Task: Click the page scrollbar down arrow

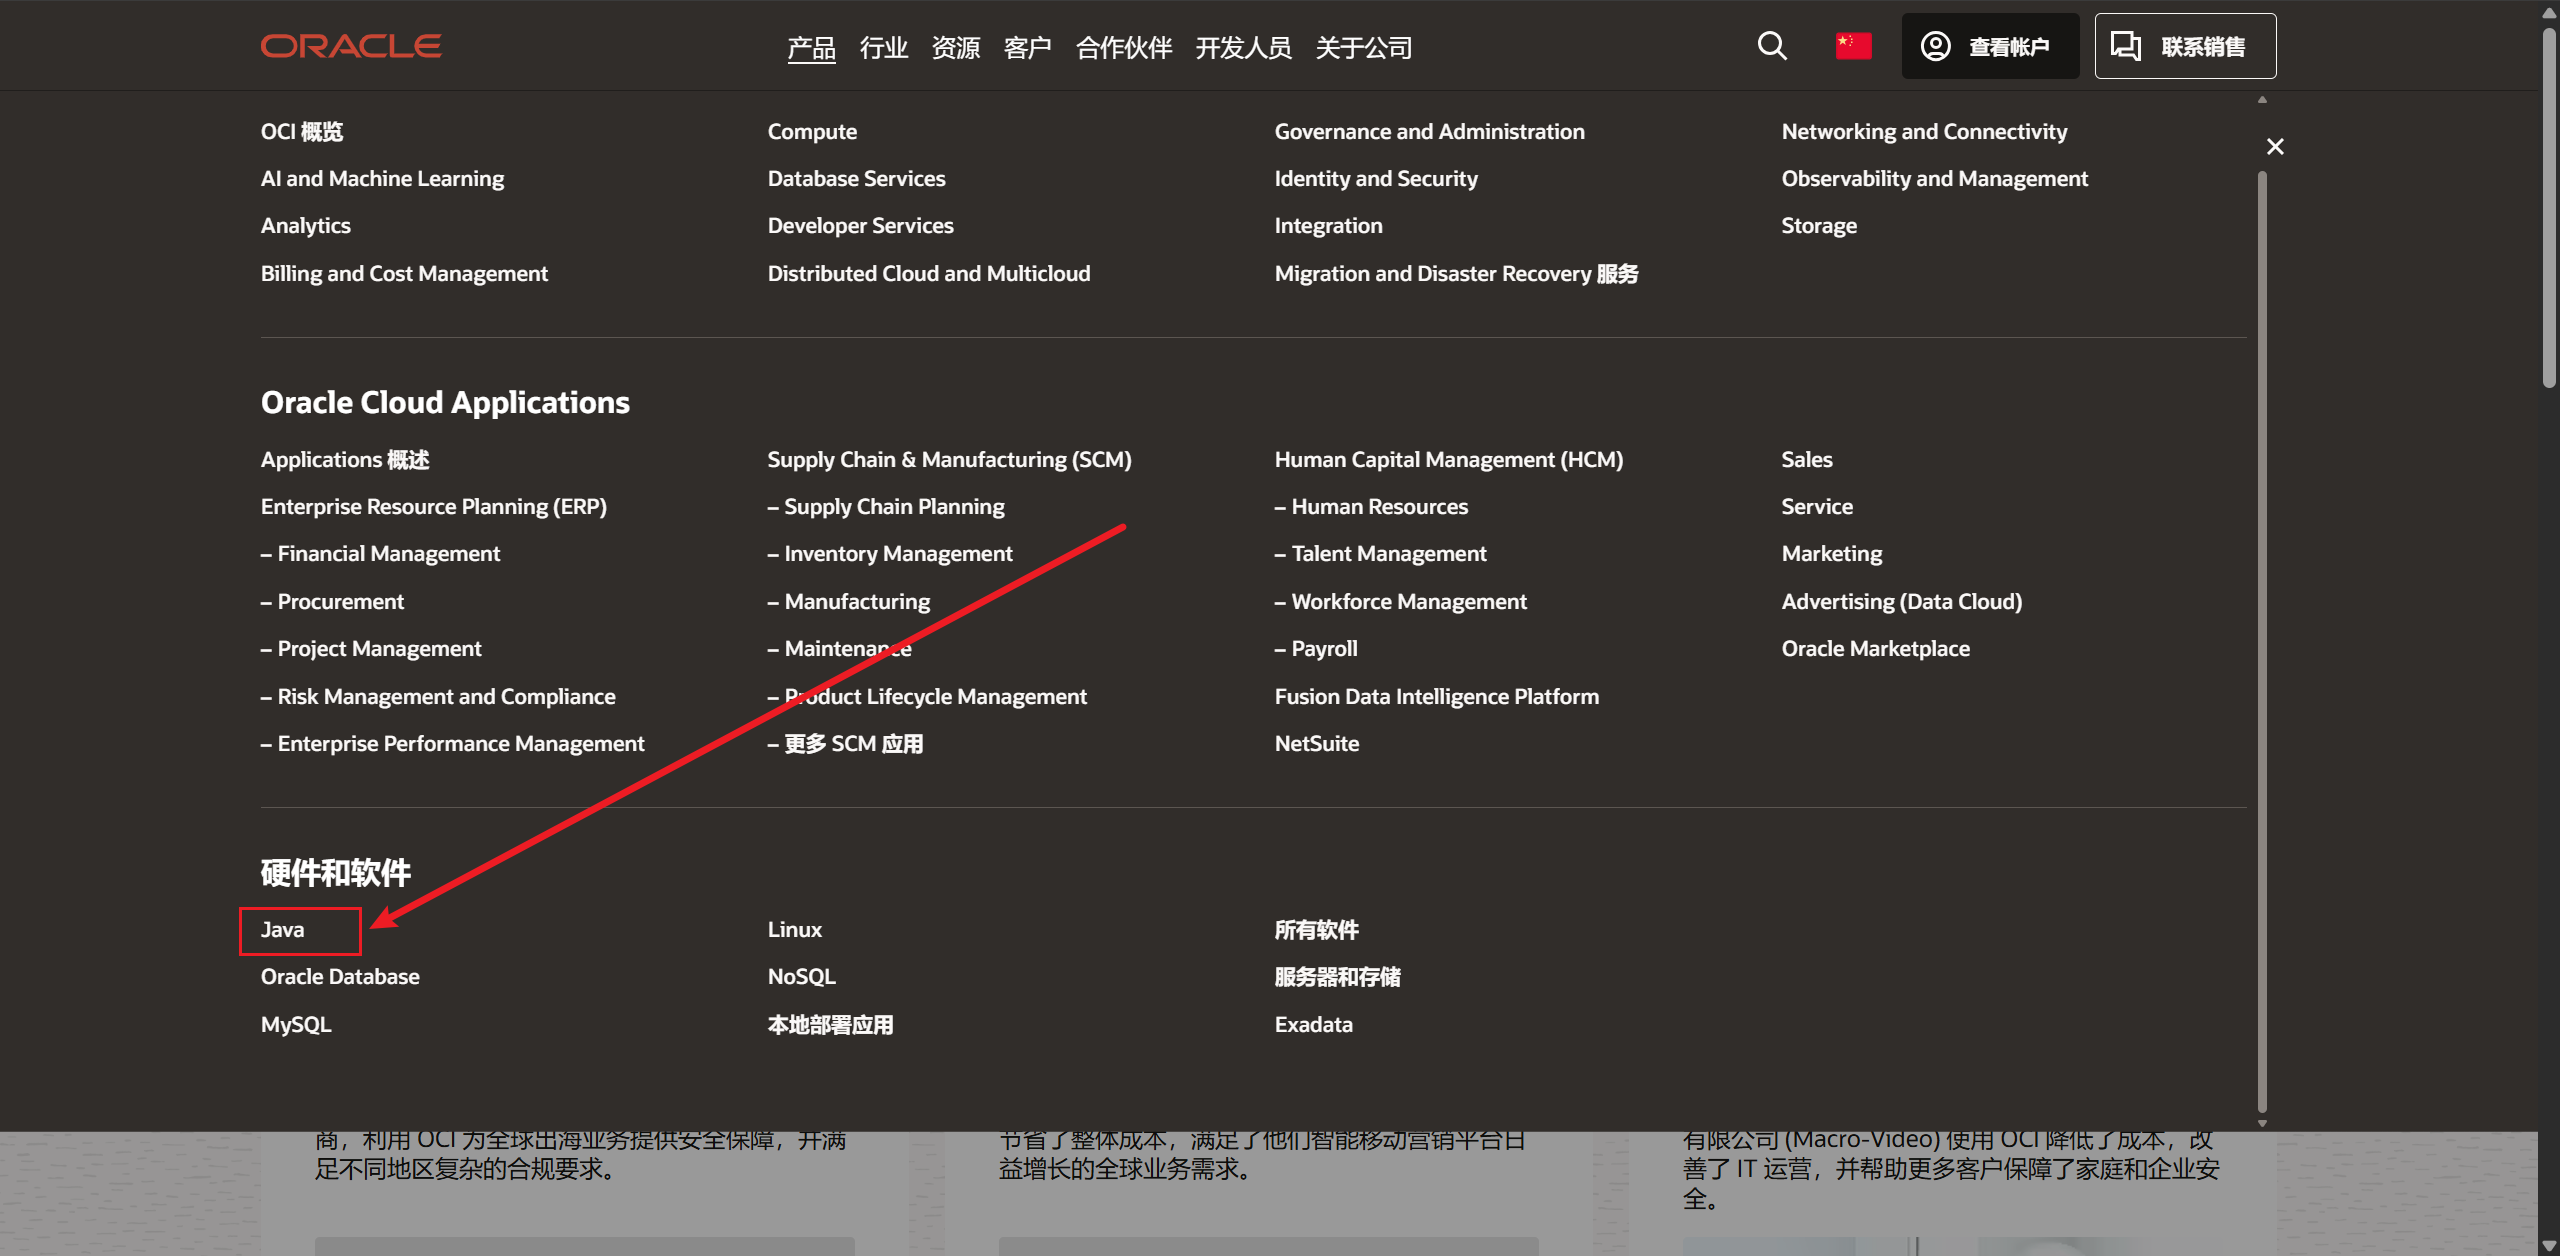Action: (2549, 1246)
